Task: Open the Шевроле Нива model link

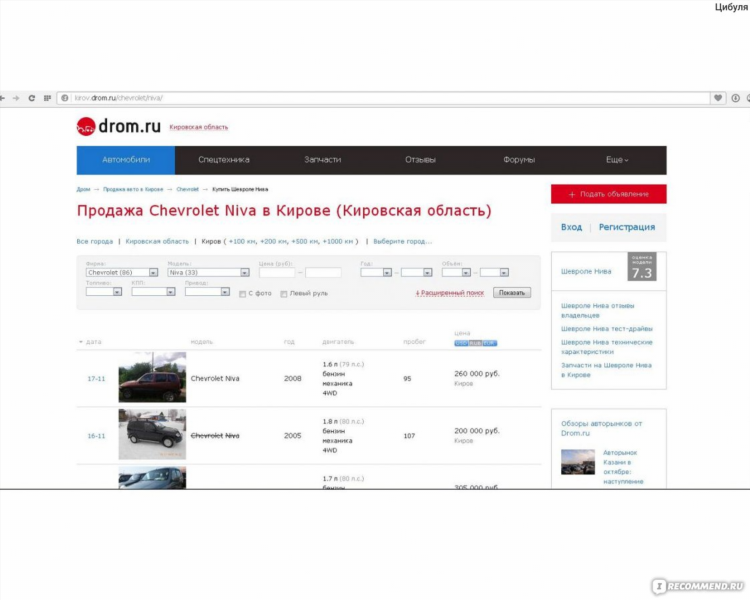Action: tap(586, 271)
